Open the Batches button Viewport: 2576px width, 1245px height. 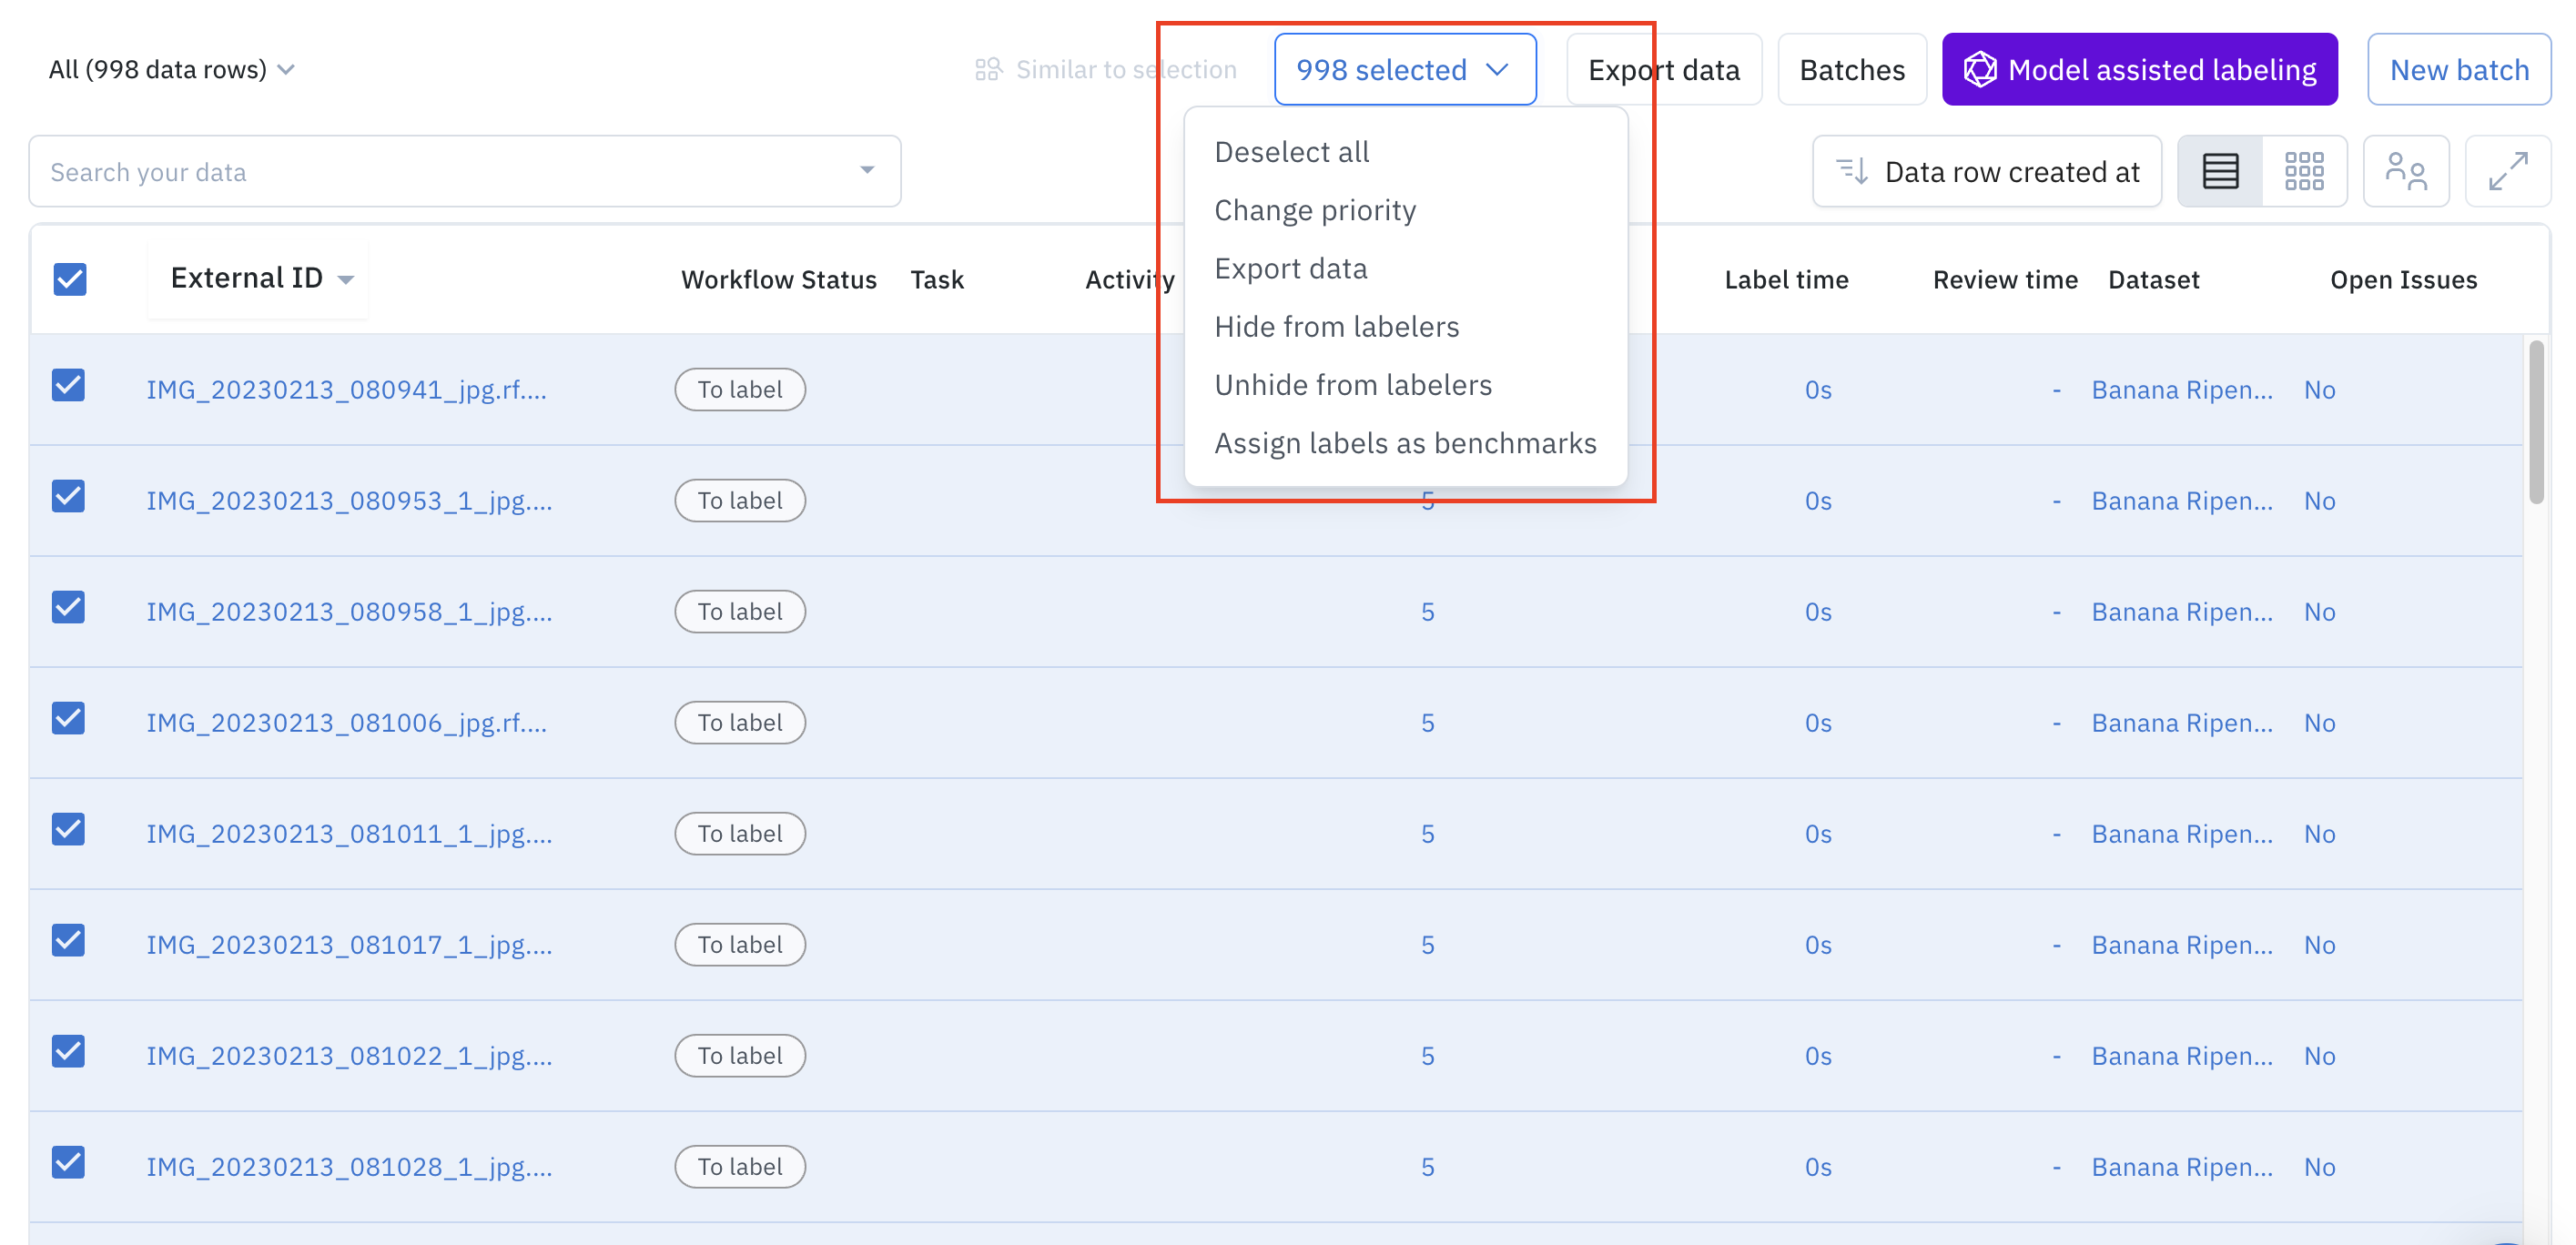pos(1851,69)
